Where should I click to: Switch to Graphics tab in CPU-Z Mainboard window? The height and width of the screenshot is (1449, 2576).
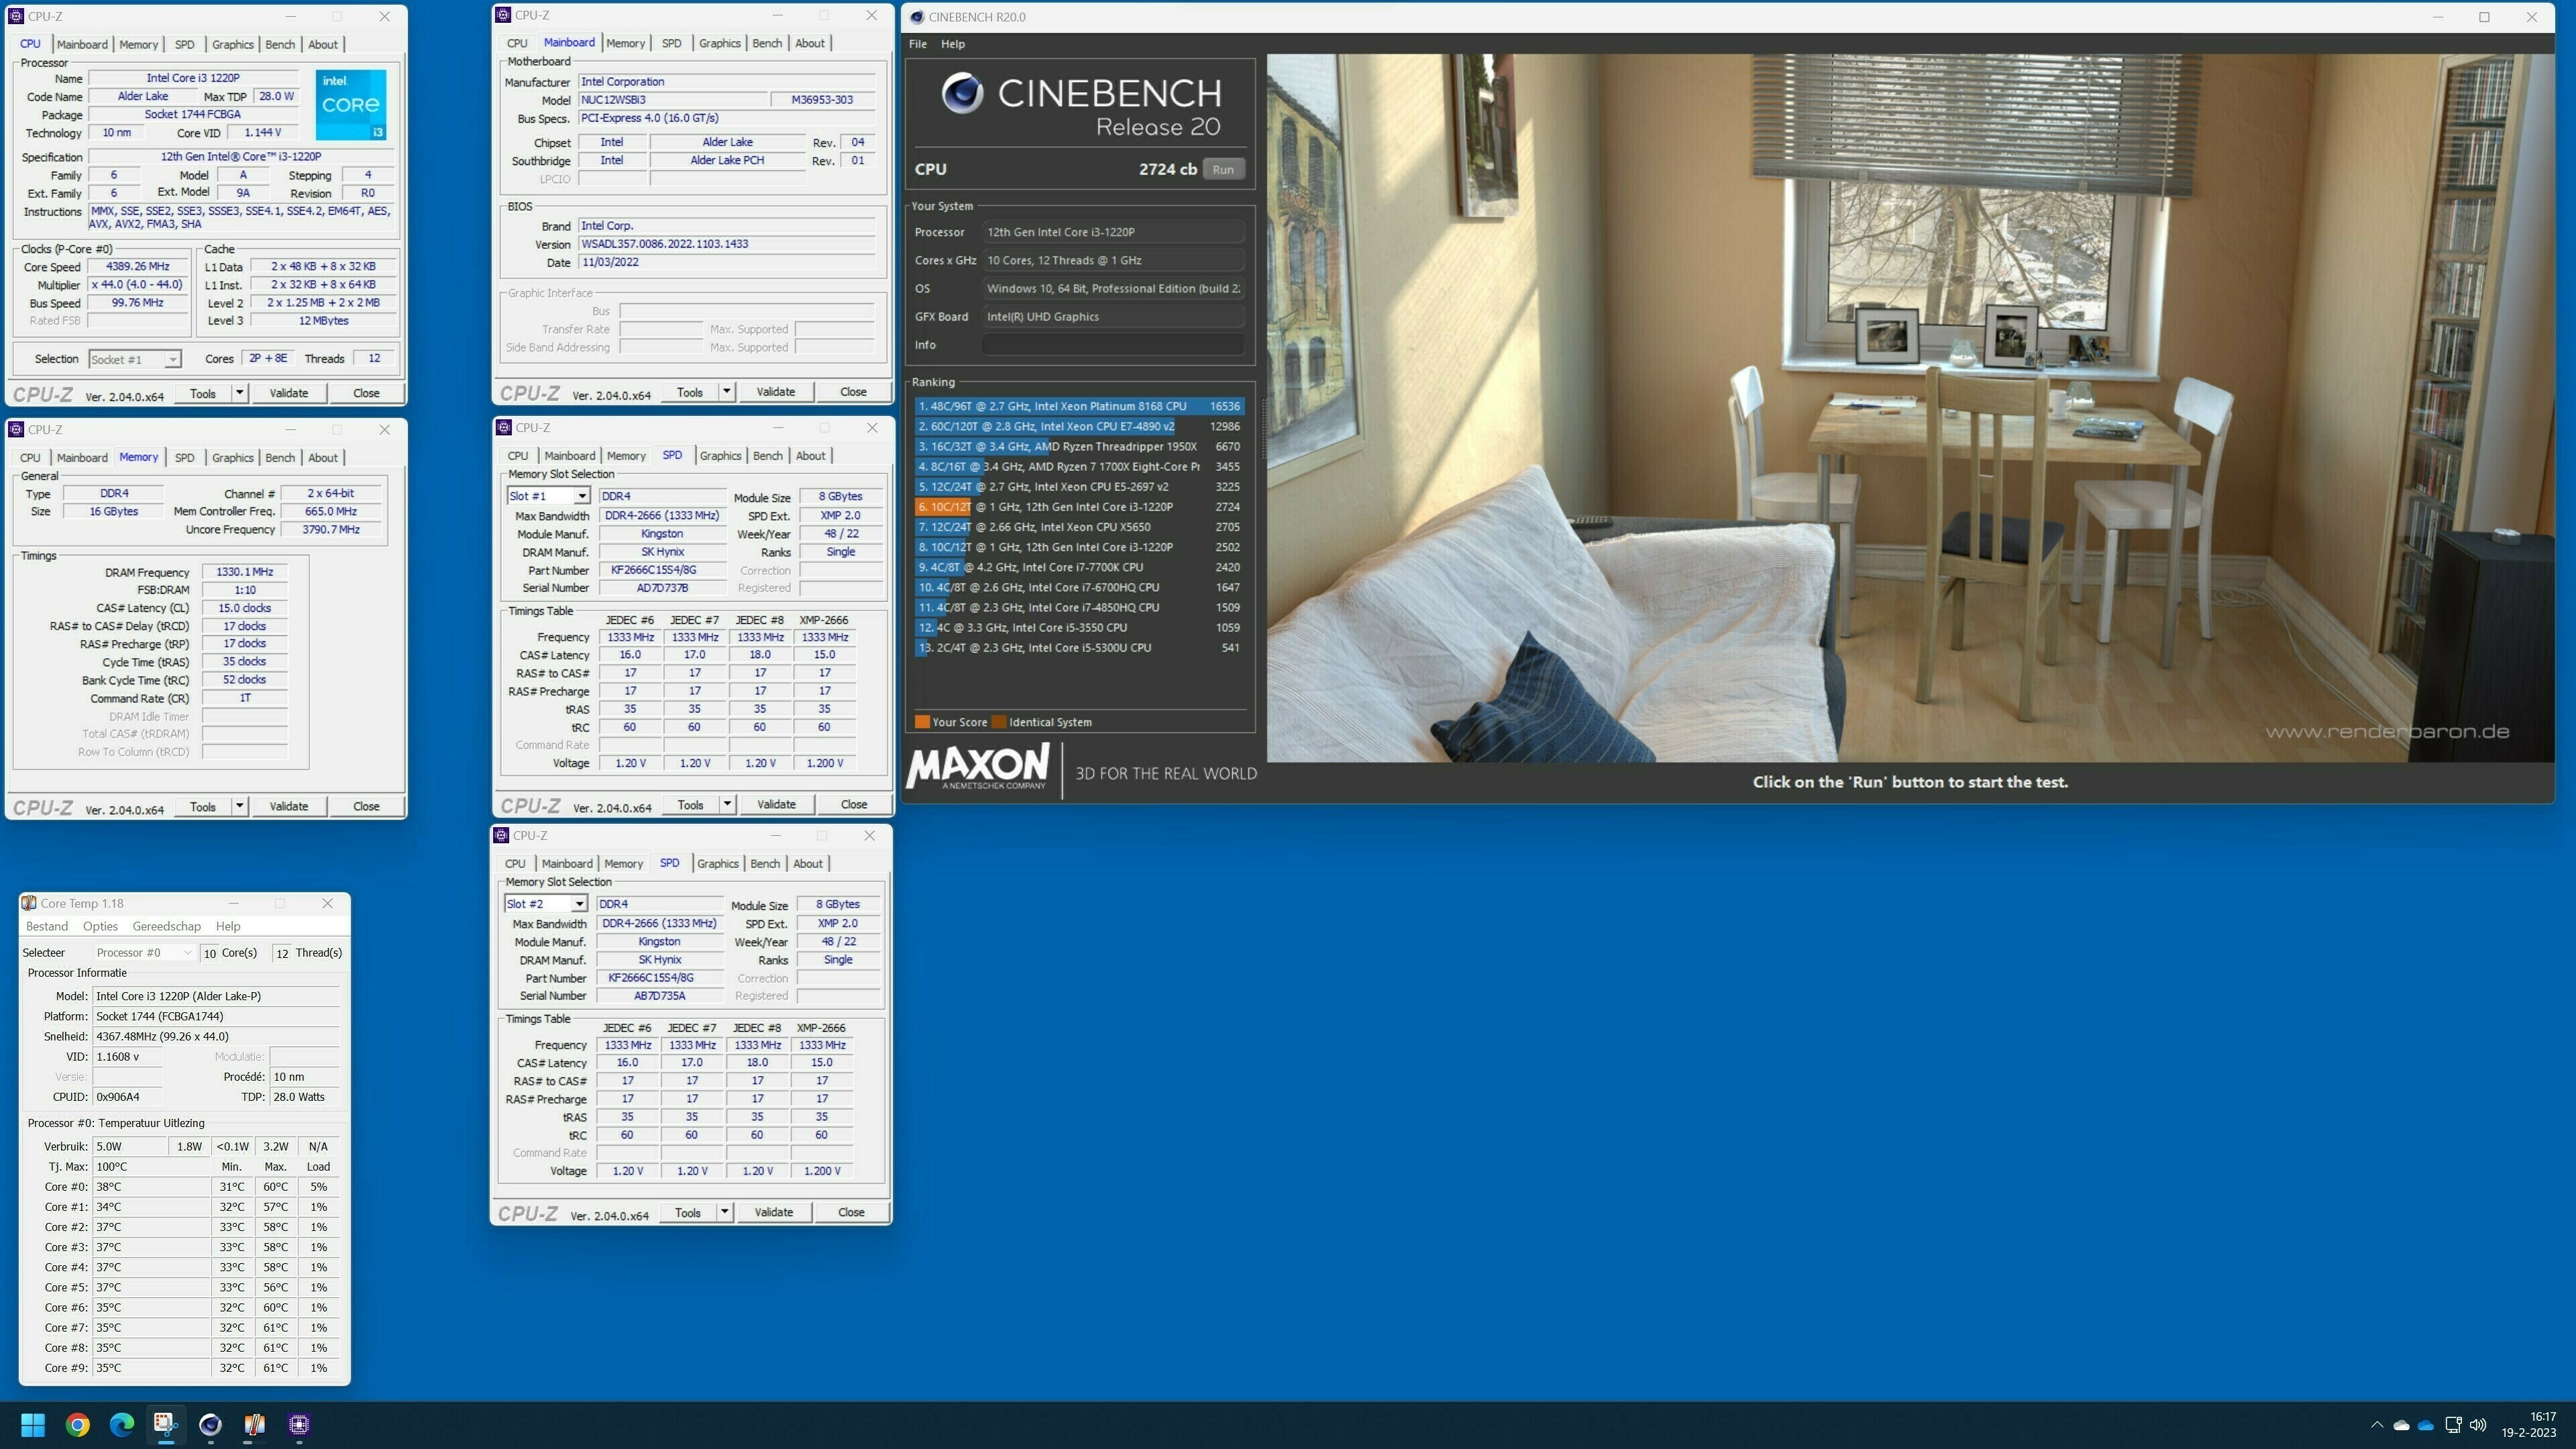click(x=720, y=43)
